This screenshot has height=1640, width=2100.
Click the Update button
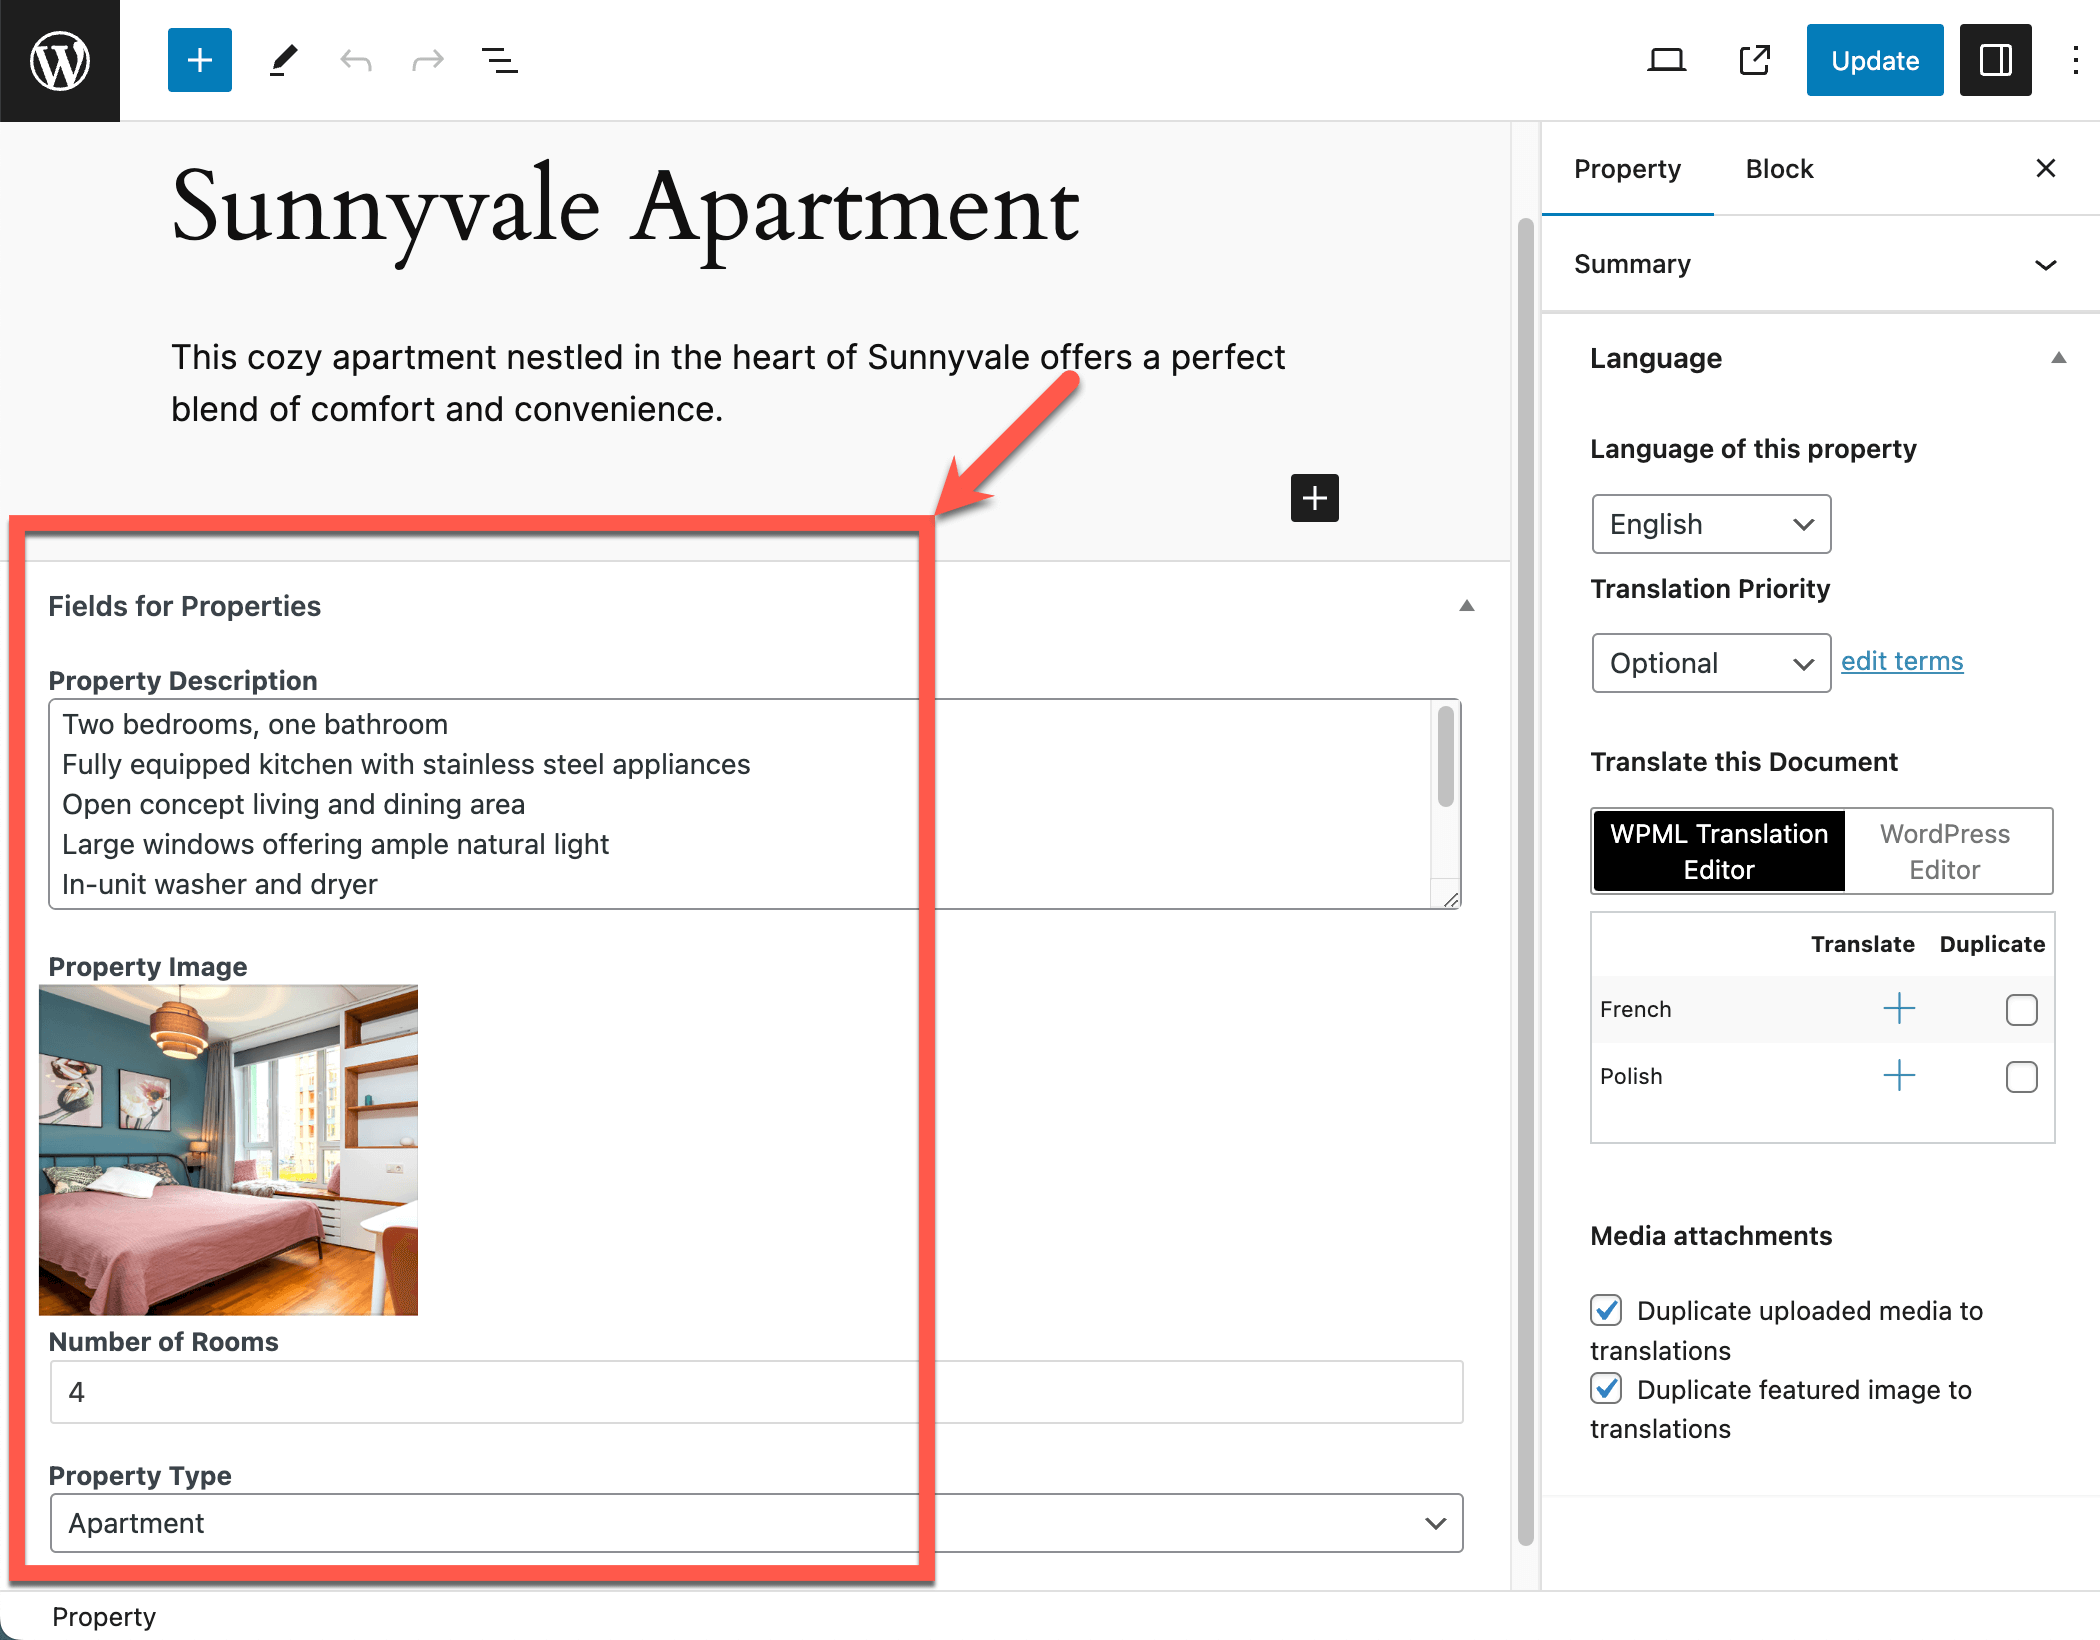tap(1874, 60)
